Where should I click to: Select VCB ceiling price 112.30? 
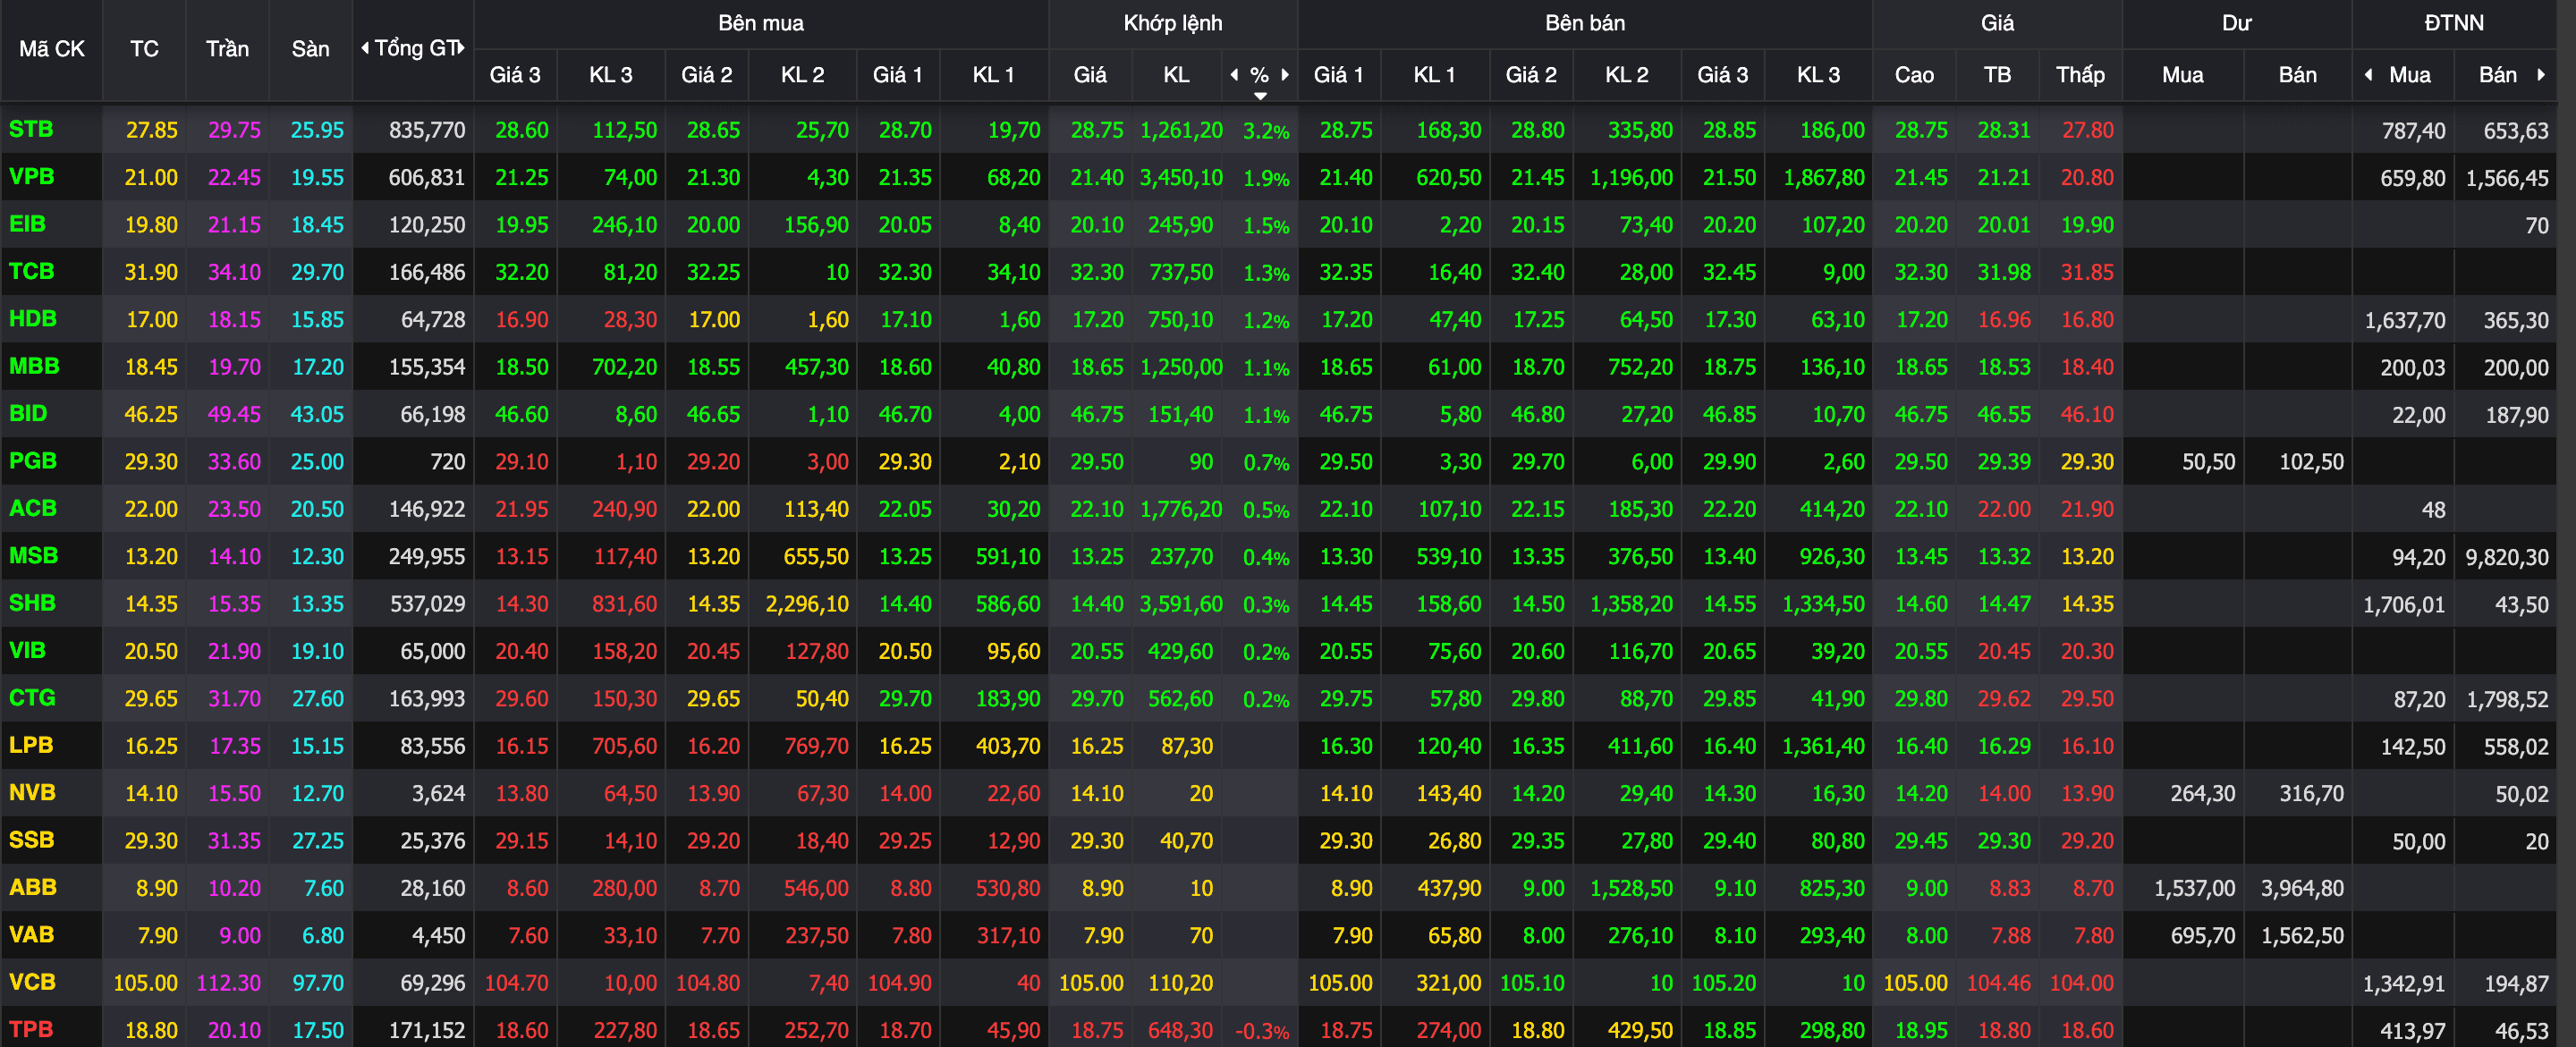coord(229,983)
